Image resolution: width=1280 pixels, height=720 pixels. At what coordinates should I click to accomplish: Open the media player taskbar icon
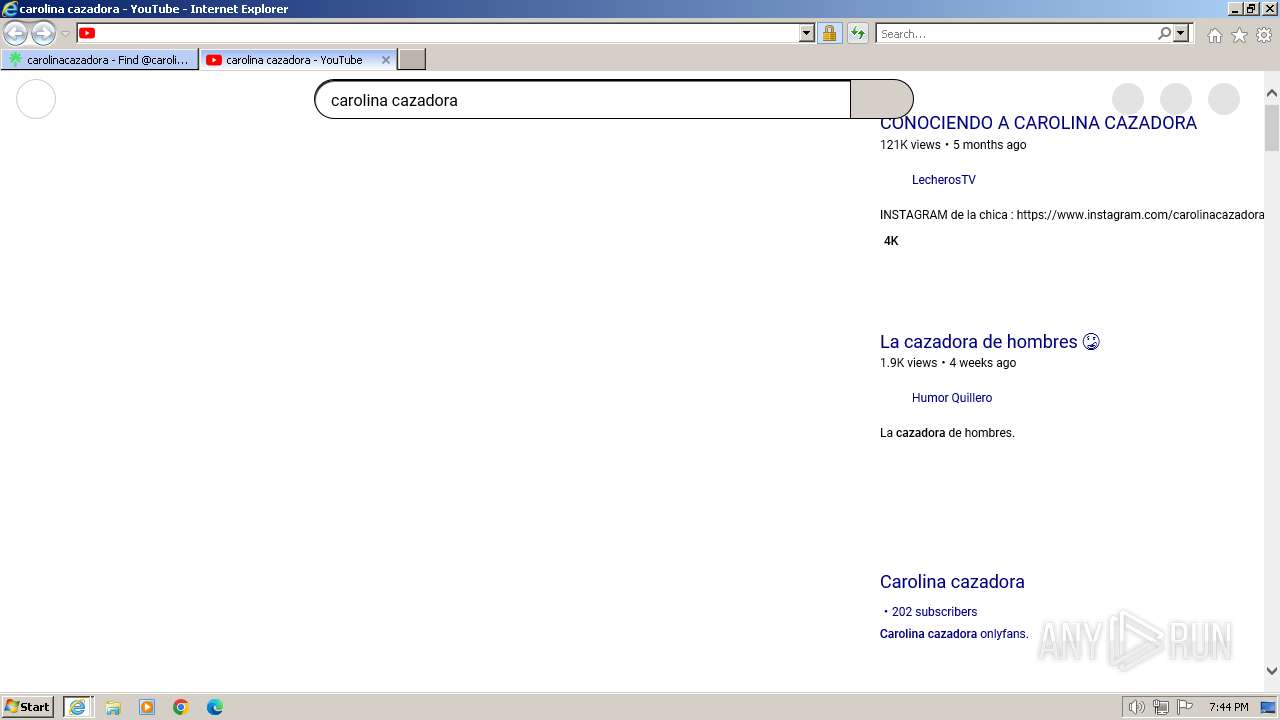click(147, 707)
